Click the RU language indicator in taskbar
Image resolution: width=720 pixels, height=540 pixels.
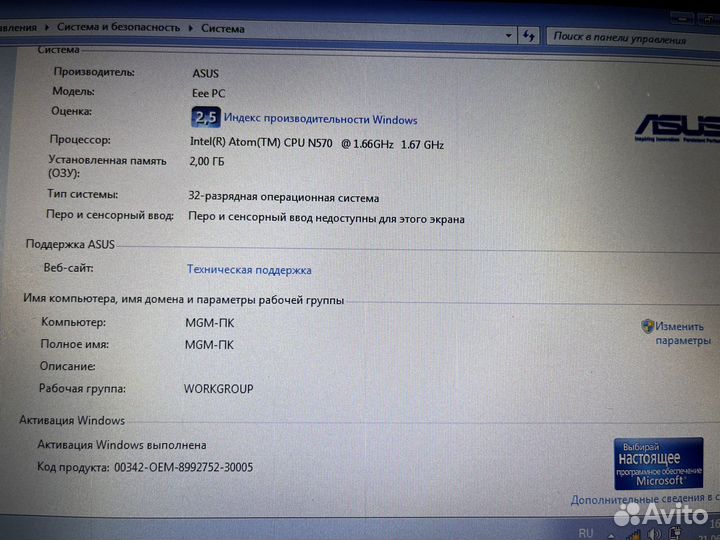585,533
